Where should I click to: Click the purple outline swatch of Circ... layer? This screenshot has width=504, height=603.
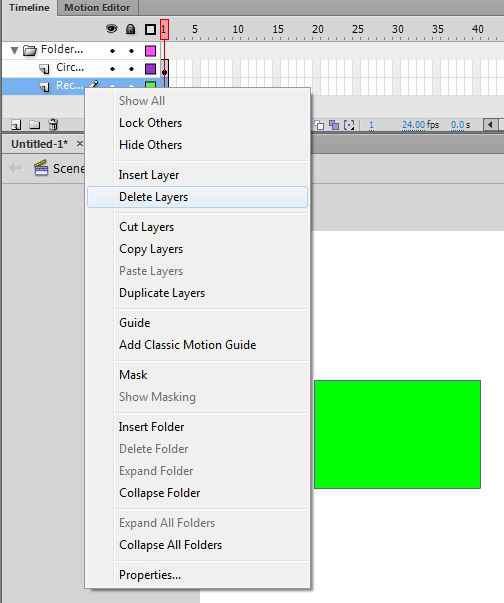150,69
